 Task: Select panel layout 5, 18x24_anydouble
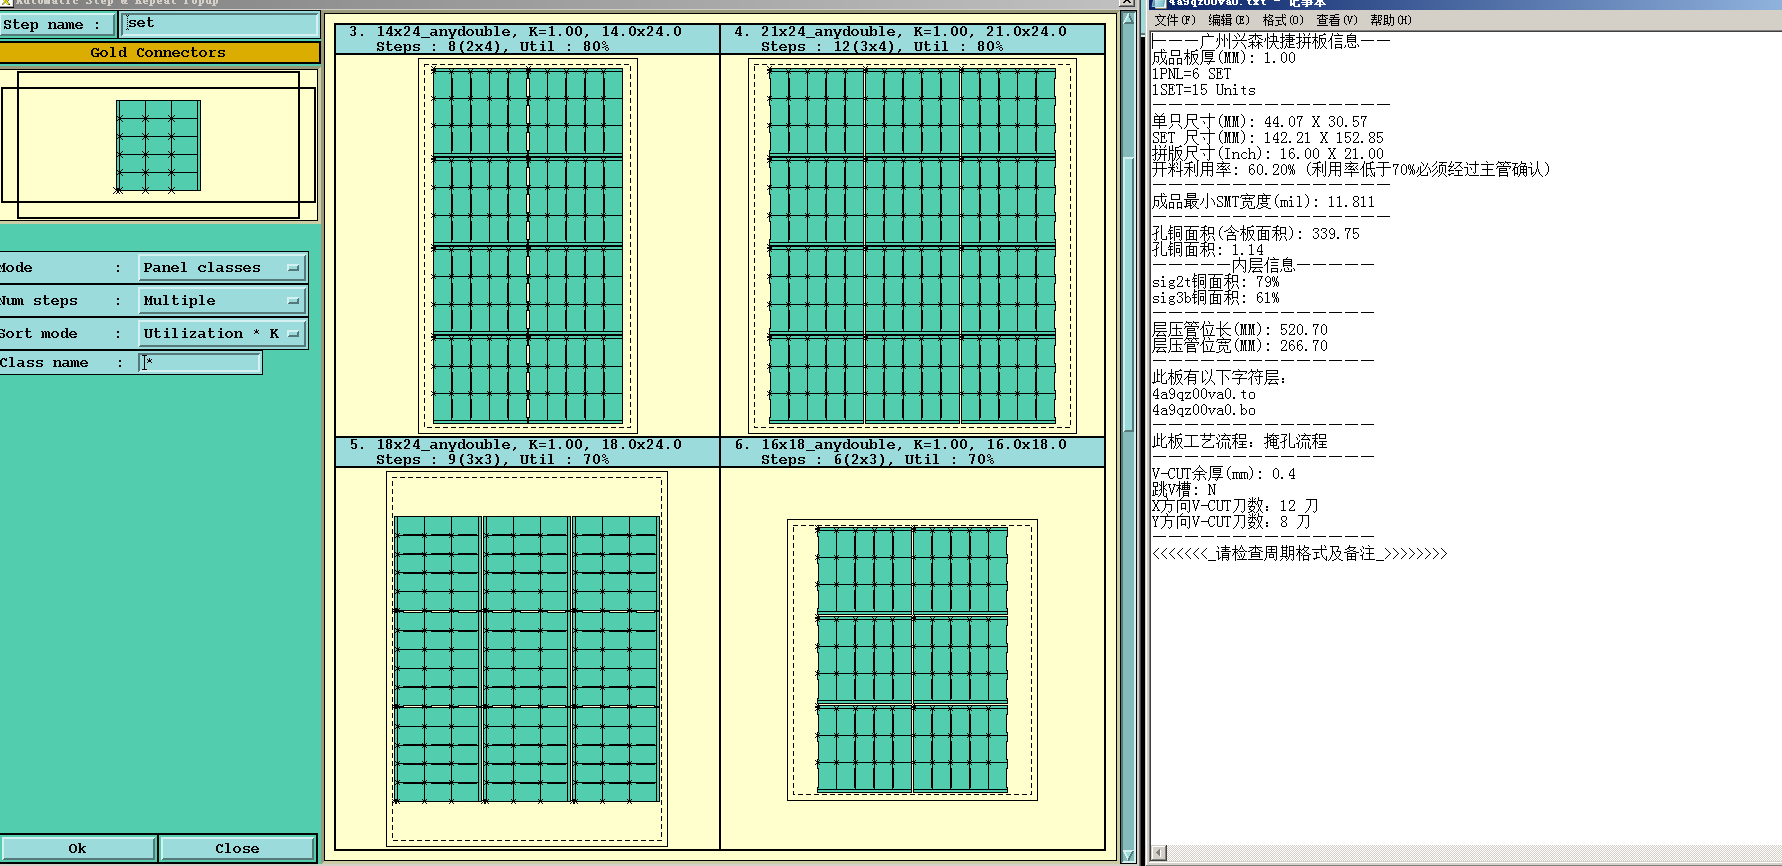tap(527, 658)
